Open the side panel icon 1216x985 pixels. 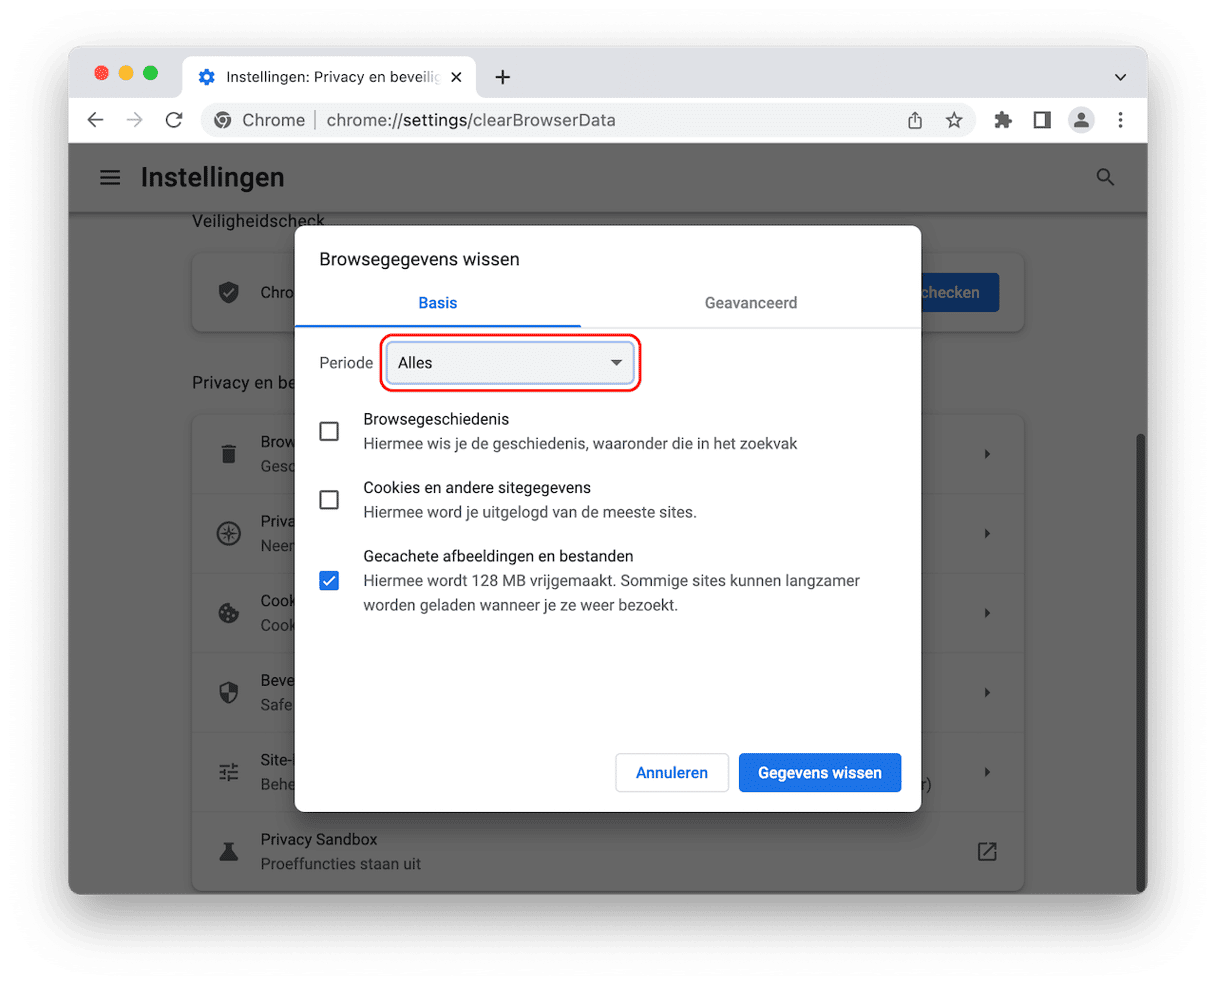click(1042, 120)
